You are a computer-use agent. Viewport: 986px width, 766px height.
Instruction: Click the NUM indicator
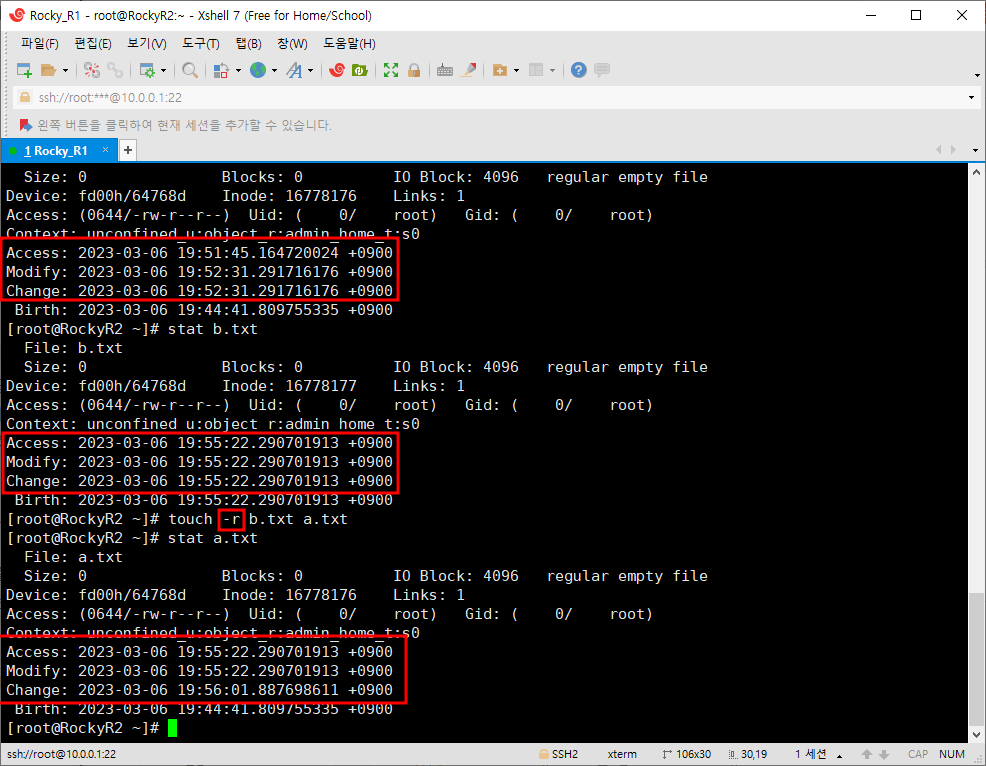pyautogui.click(x=952, y=754)
